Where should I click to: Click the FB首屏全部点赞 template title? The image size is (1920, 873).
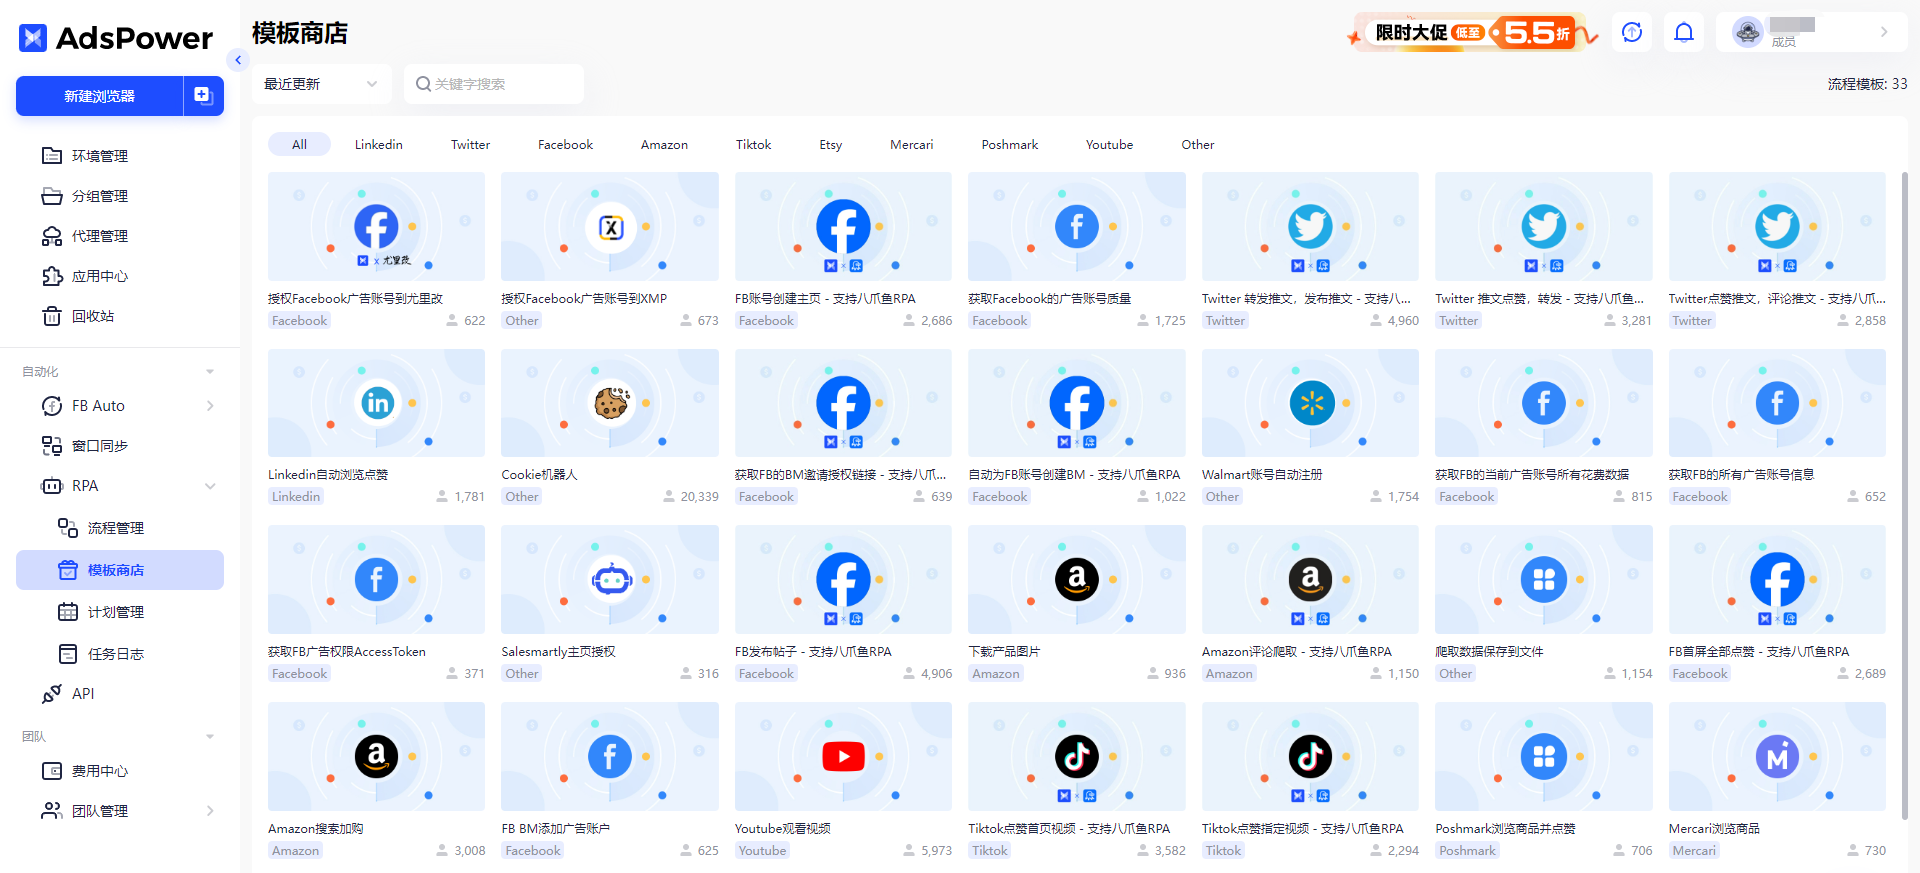(1759, 651)
